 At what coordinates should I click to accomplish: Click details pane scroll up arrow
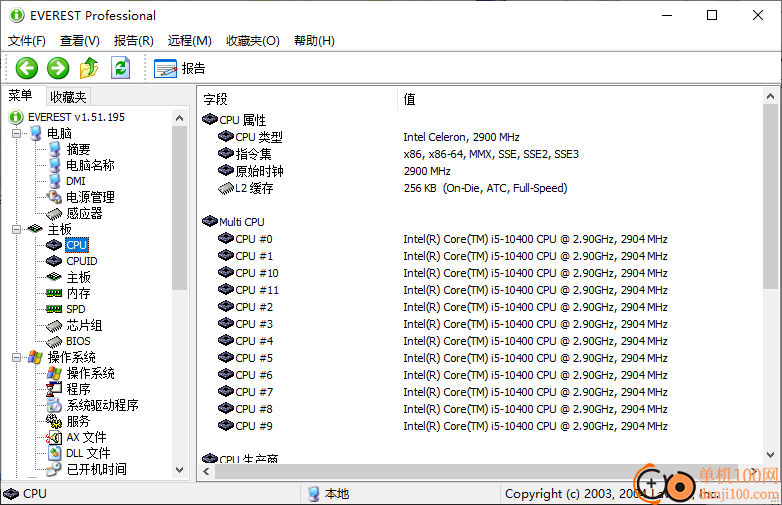point(770,96)
